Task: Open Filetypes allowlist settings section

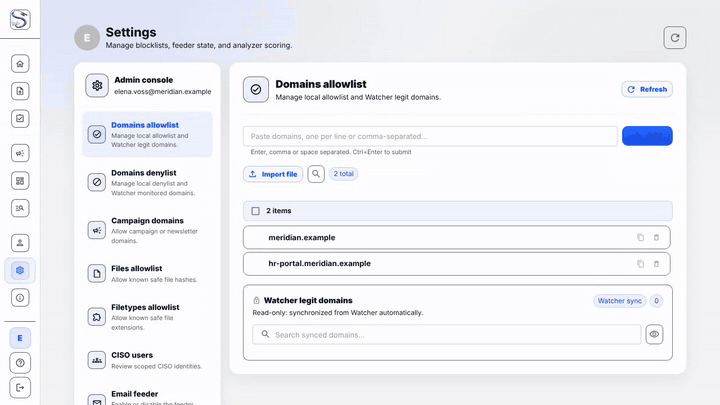Action: point(147,317)
